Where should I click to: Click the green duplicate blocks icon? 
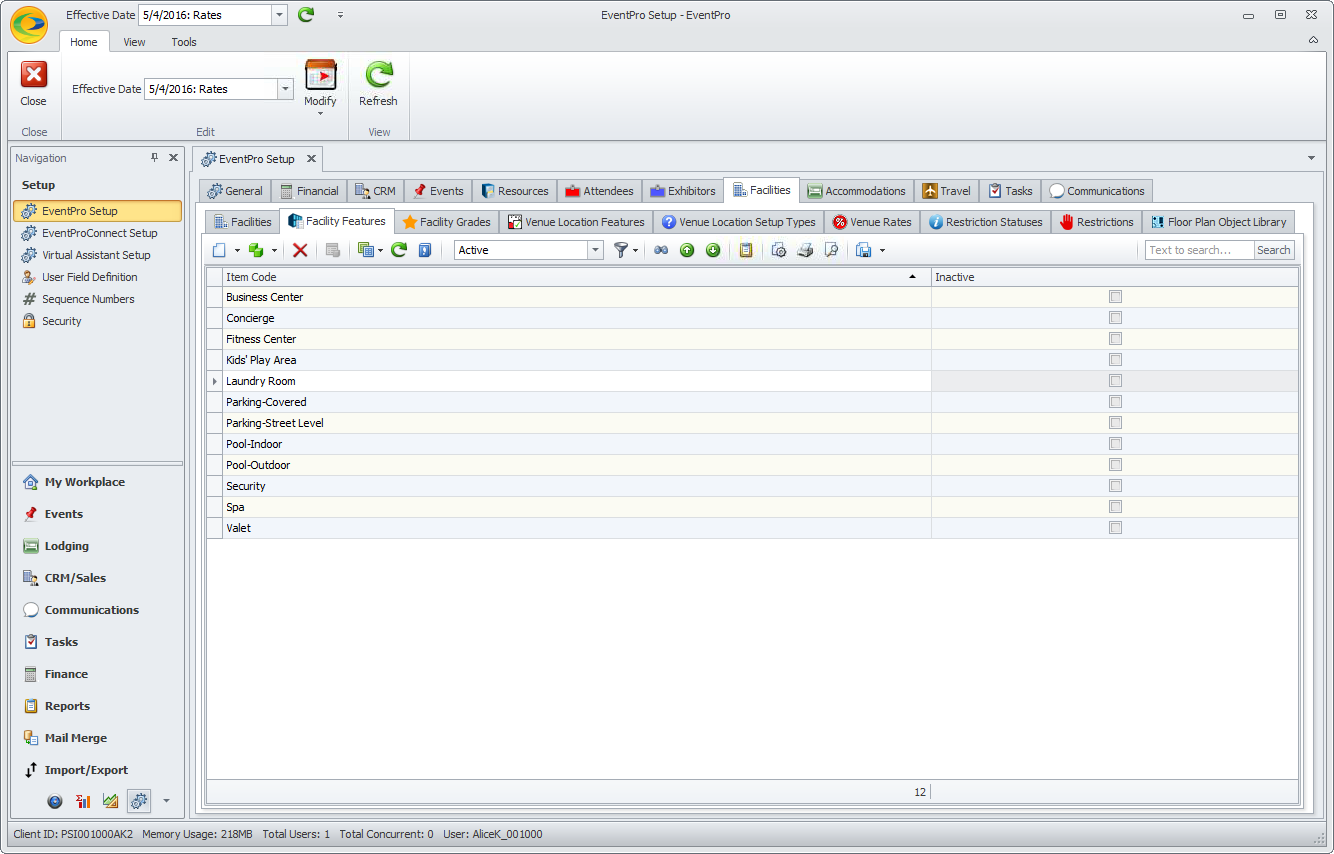256,250
